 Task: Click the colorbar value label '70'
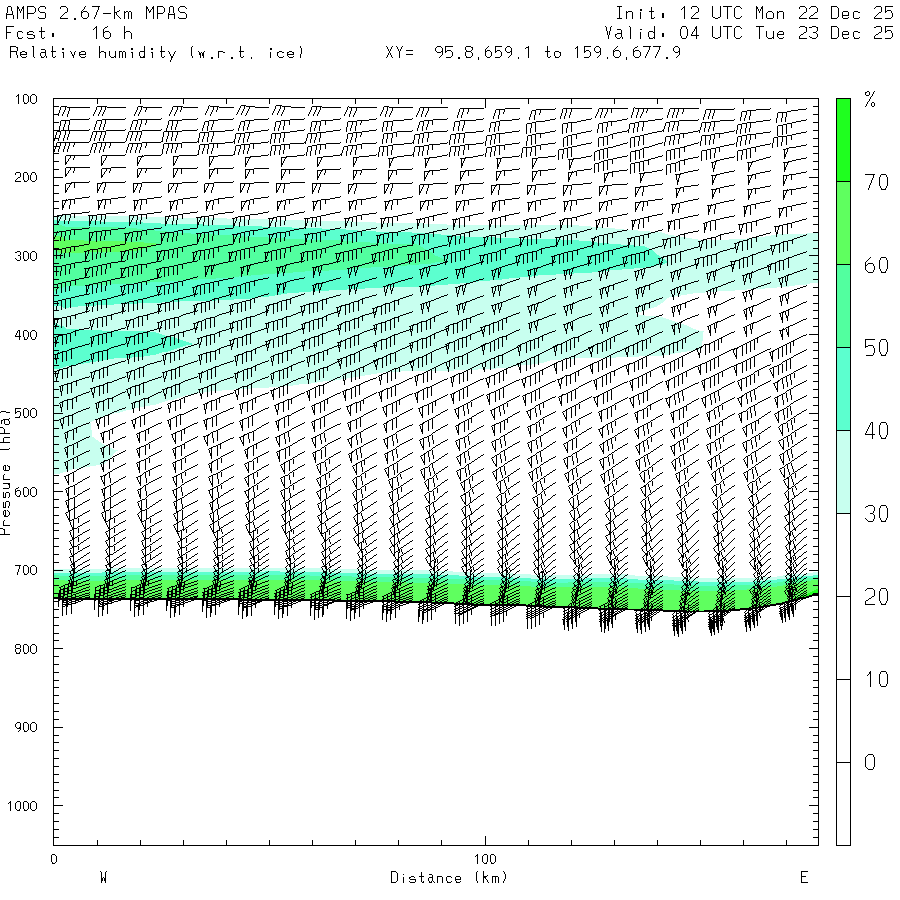point(876,183)
